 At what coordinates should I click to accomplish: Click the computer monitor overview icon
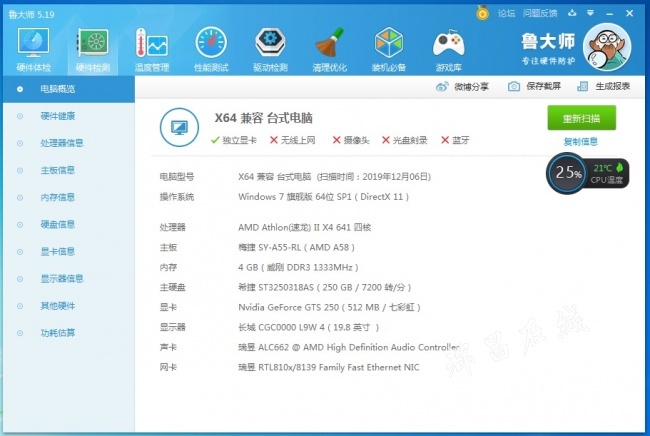click(179, 127)
